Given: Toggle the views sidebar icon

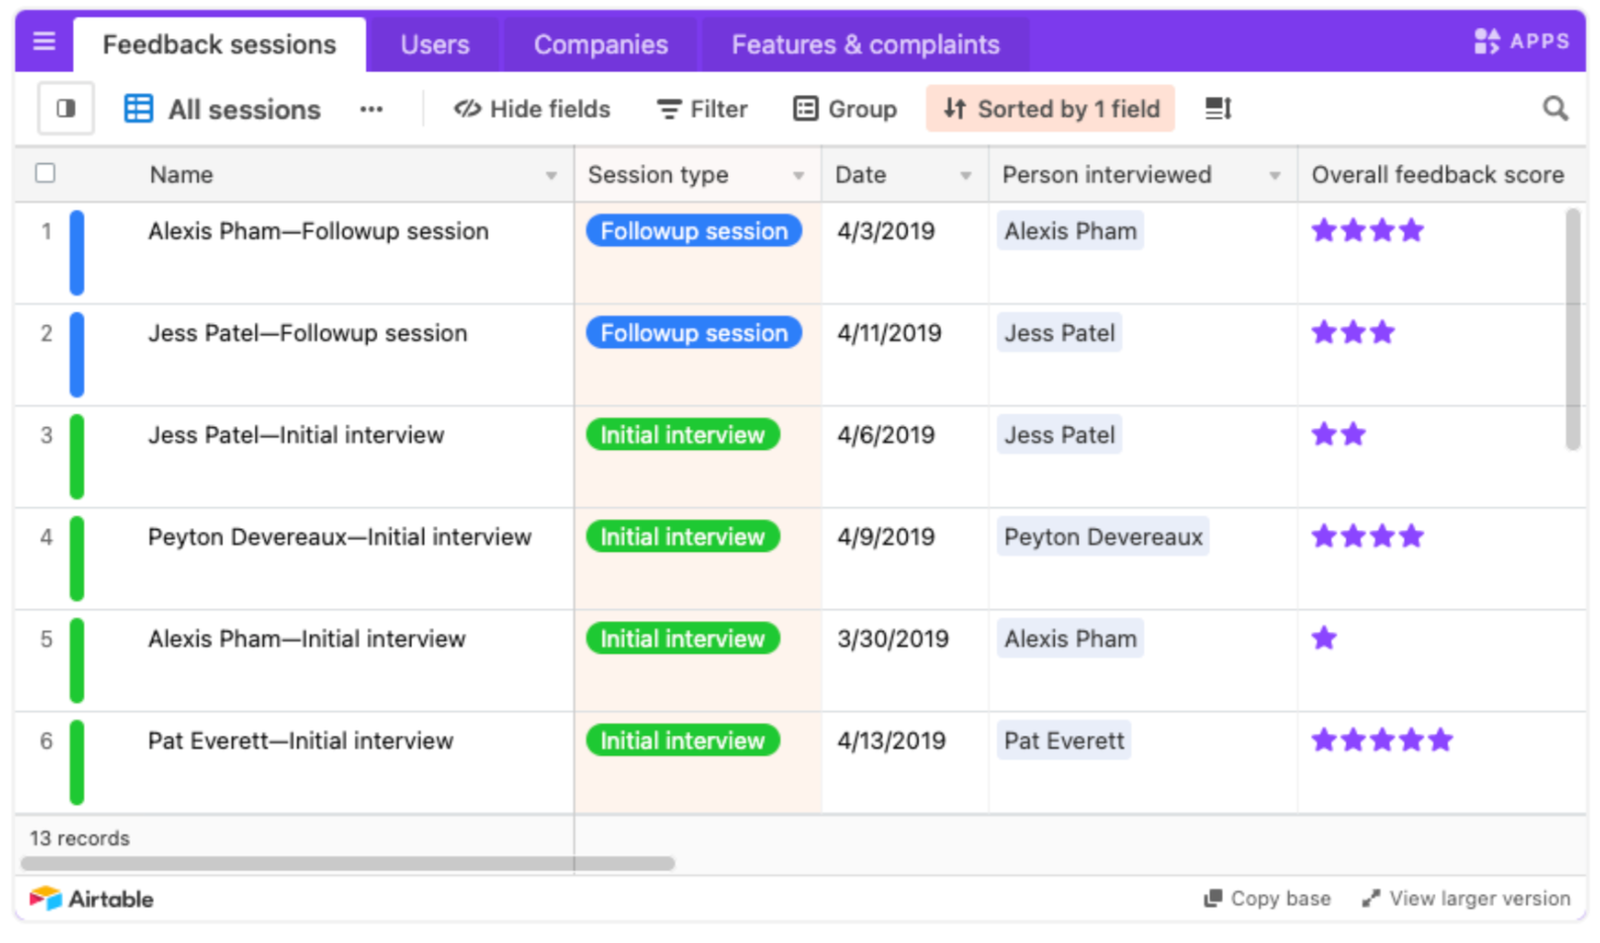Looking at the screenshot, I should click(66, 108).
